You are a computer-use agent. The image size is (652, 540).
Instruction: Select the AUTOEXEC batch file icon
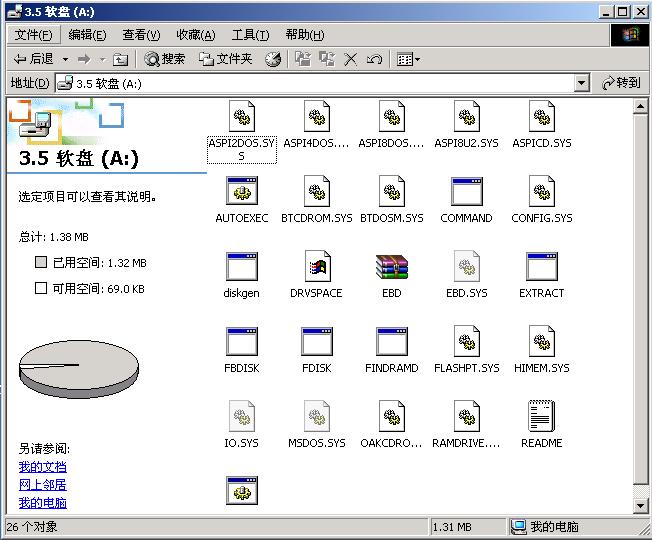coord(242,191)
